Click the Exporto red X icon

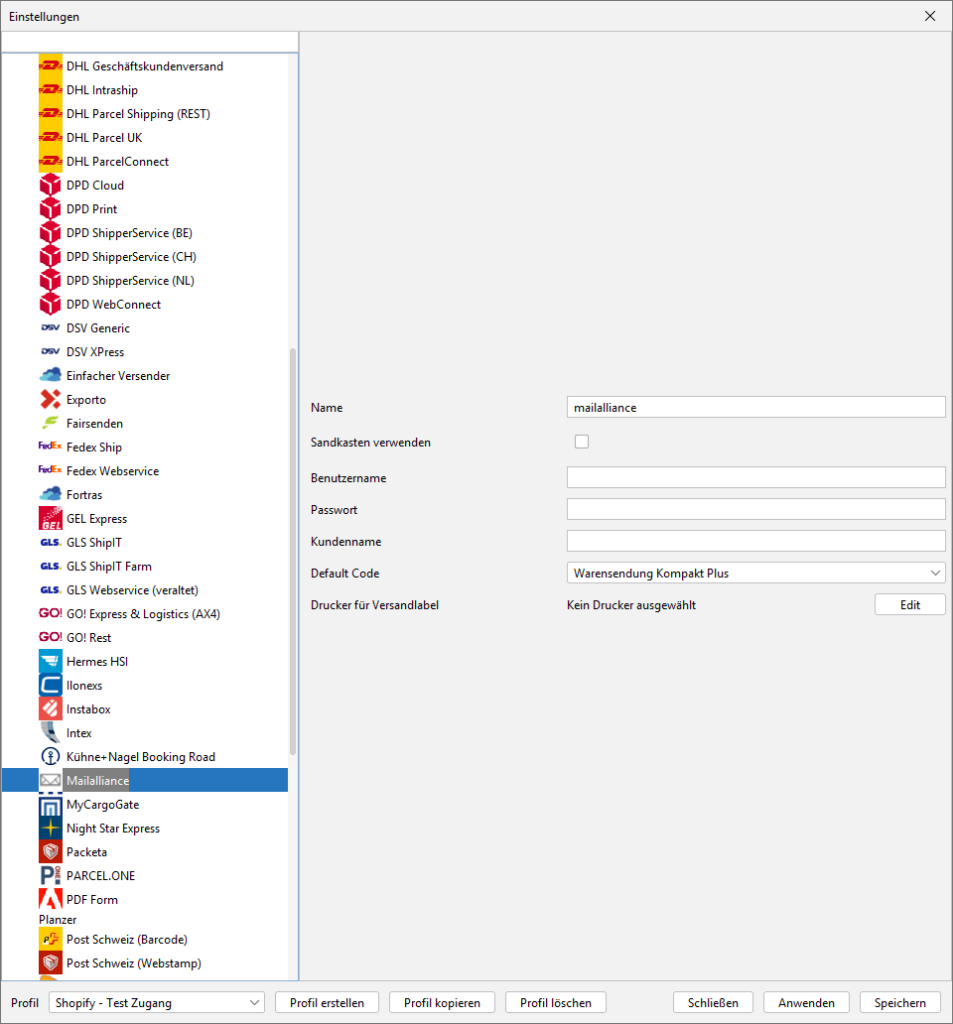click(x=50, y=400)
